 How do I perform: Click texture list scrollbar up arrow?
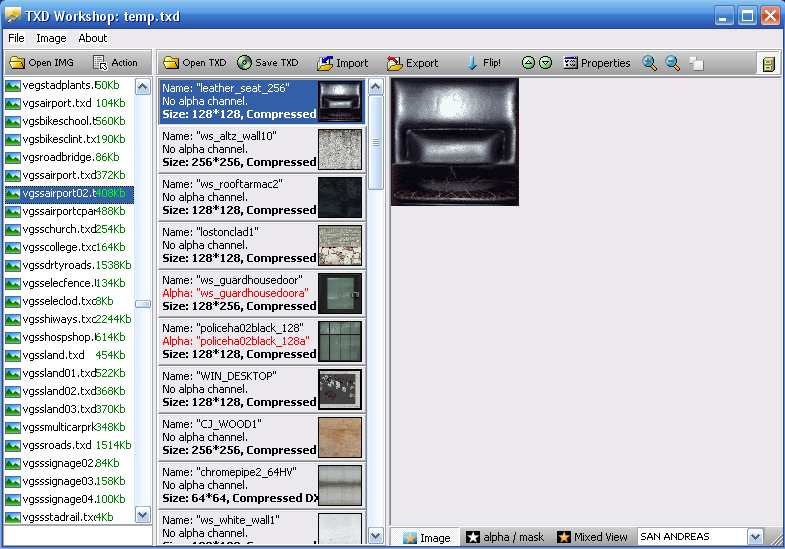click(x=375, y=87)
